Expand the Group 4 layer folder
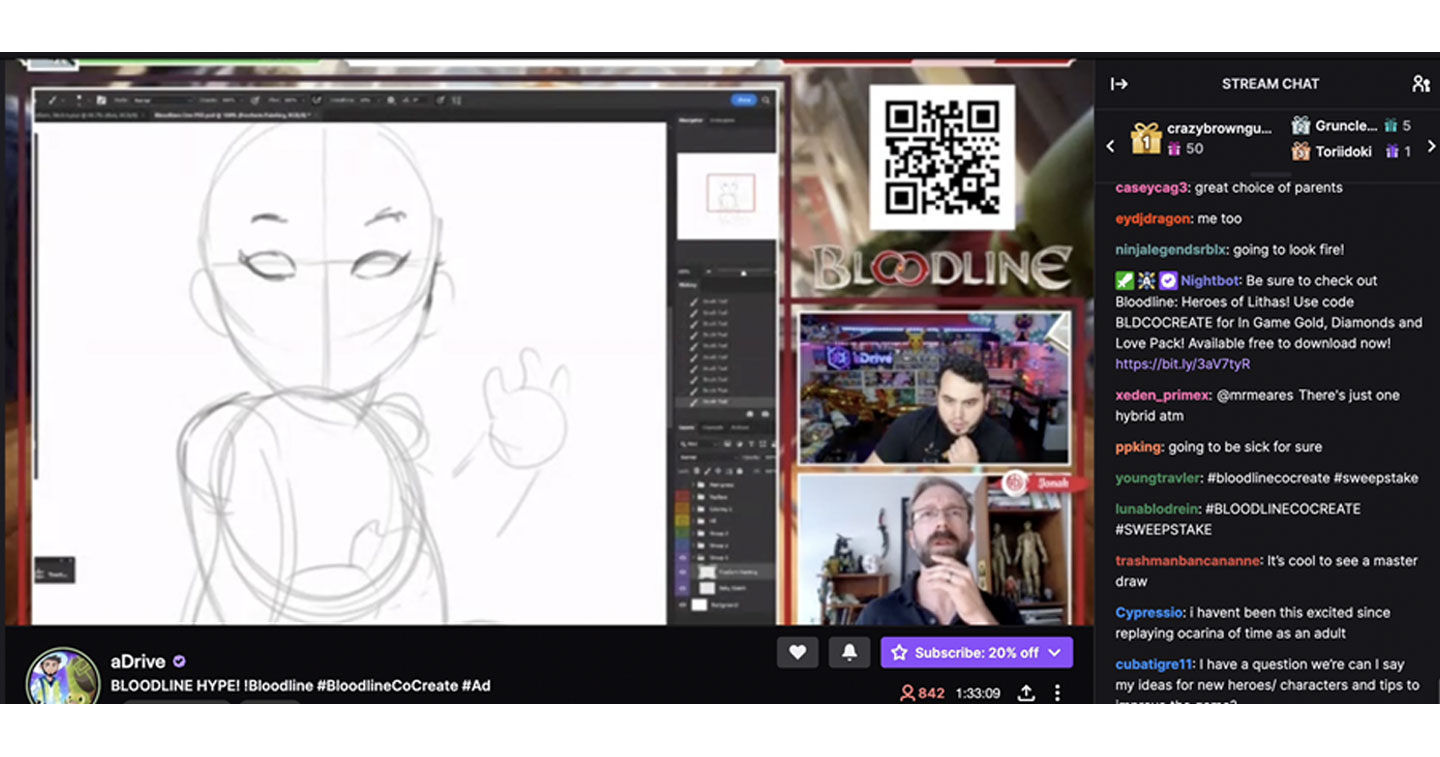The width and height of the screenshot is (1440, 757). 693,545
